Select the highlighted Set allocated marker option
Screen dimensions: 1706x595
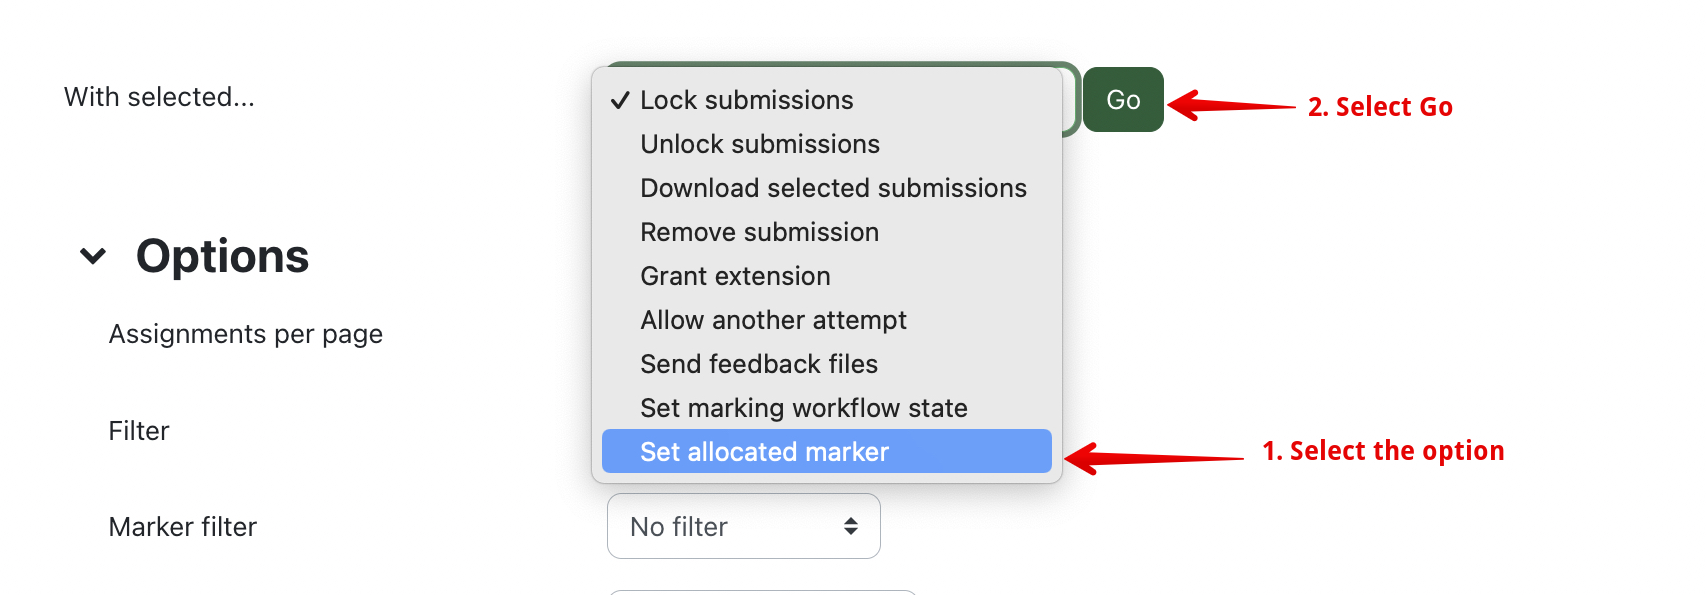(764, 452)
